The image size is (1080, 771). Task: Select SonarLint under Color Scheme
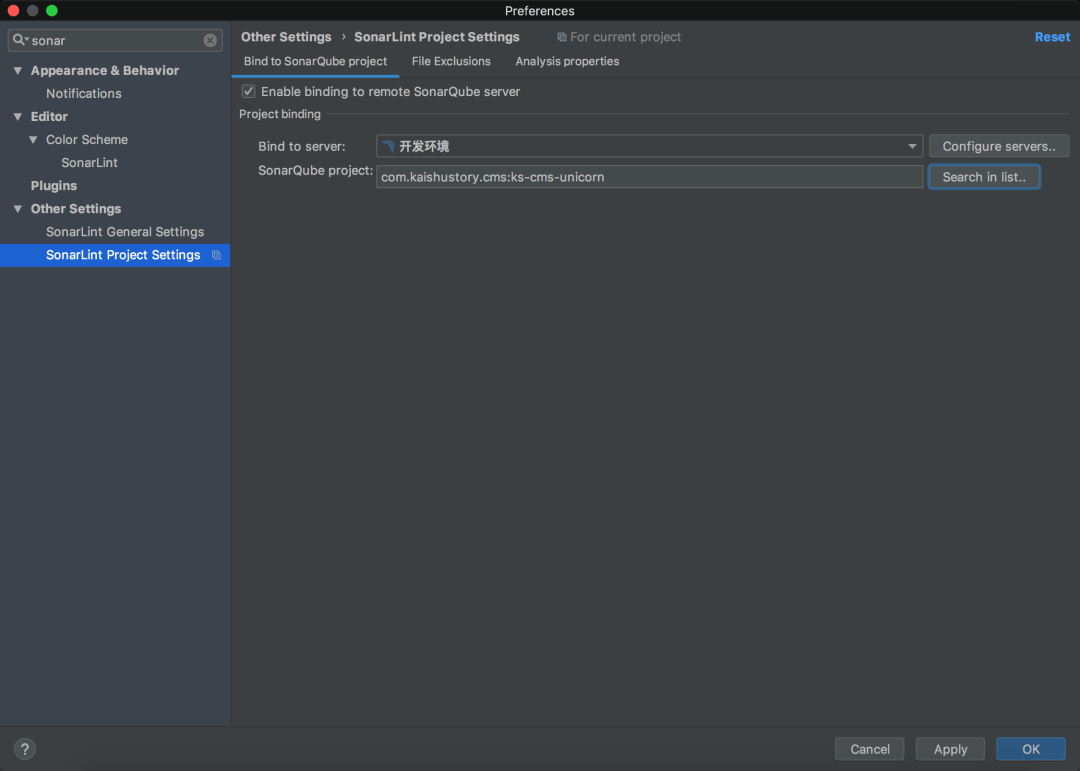click(90, 163)
